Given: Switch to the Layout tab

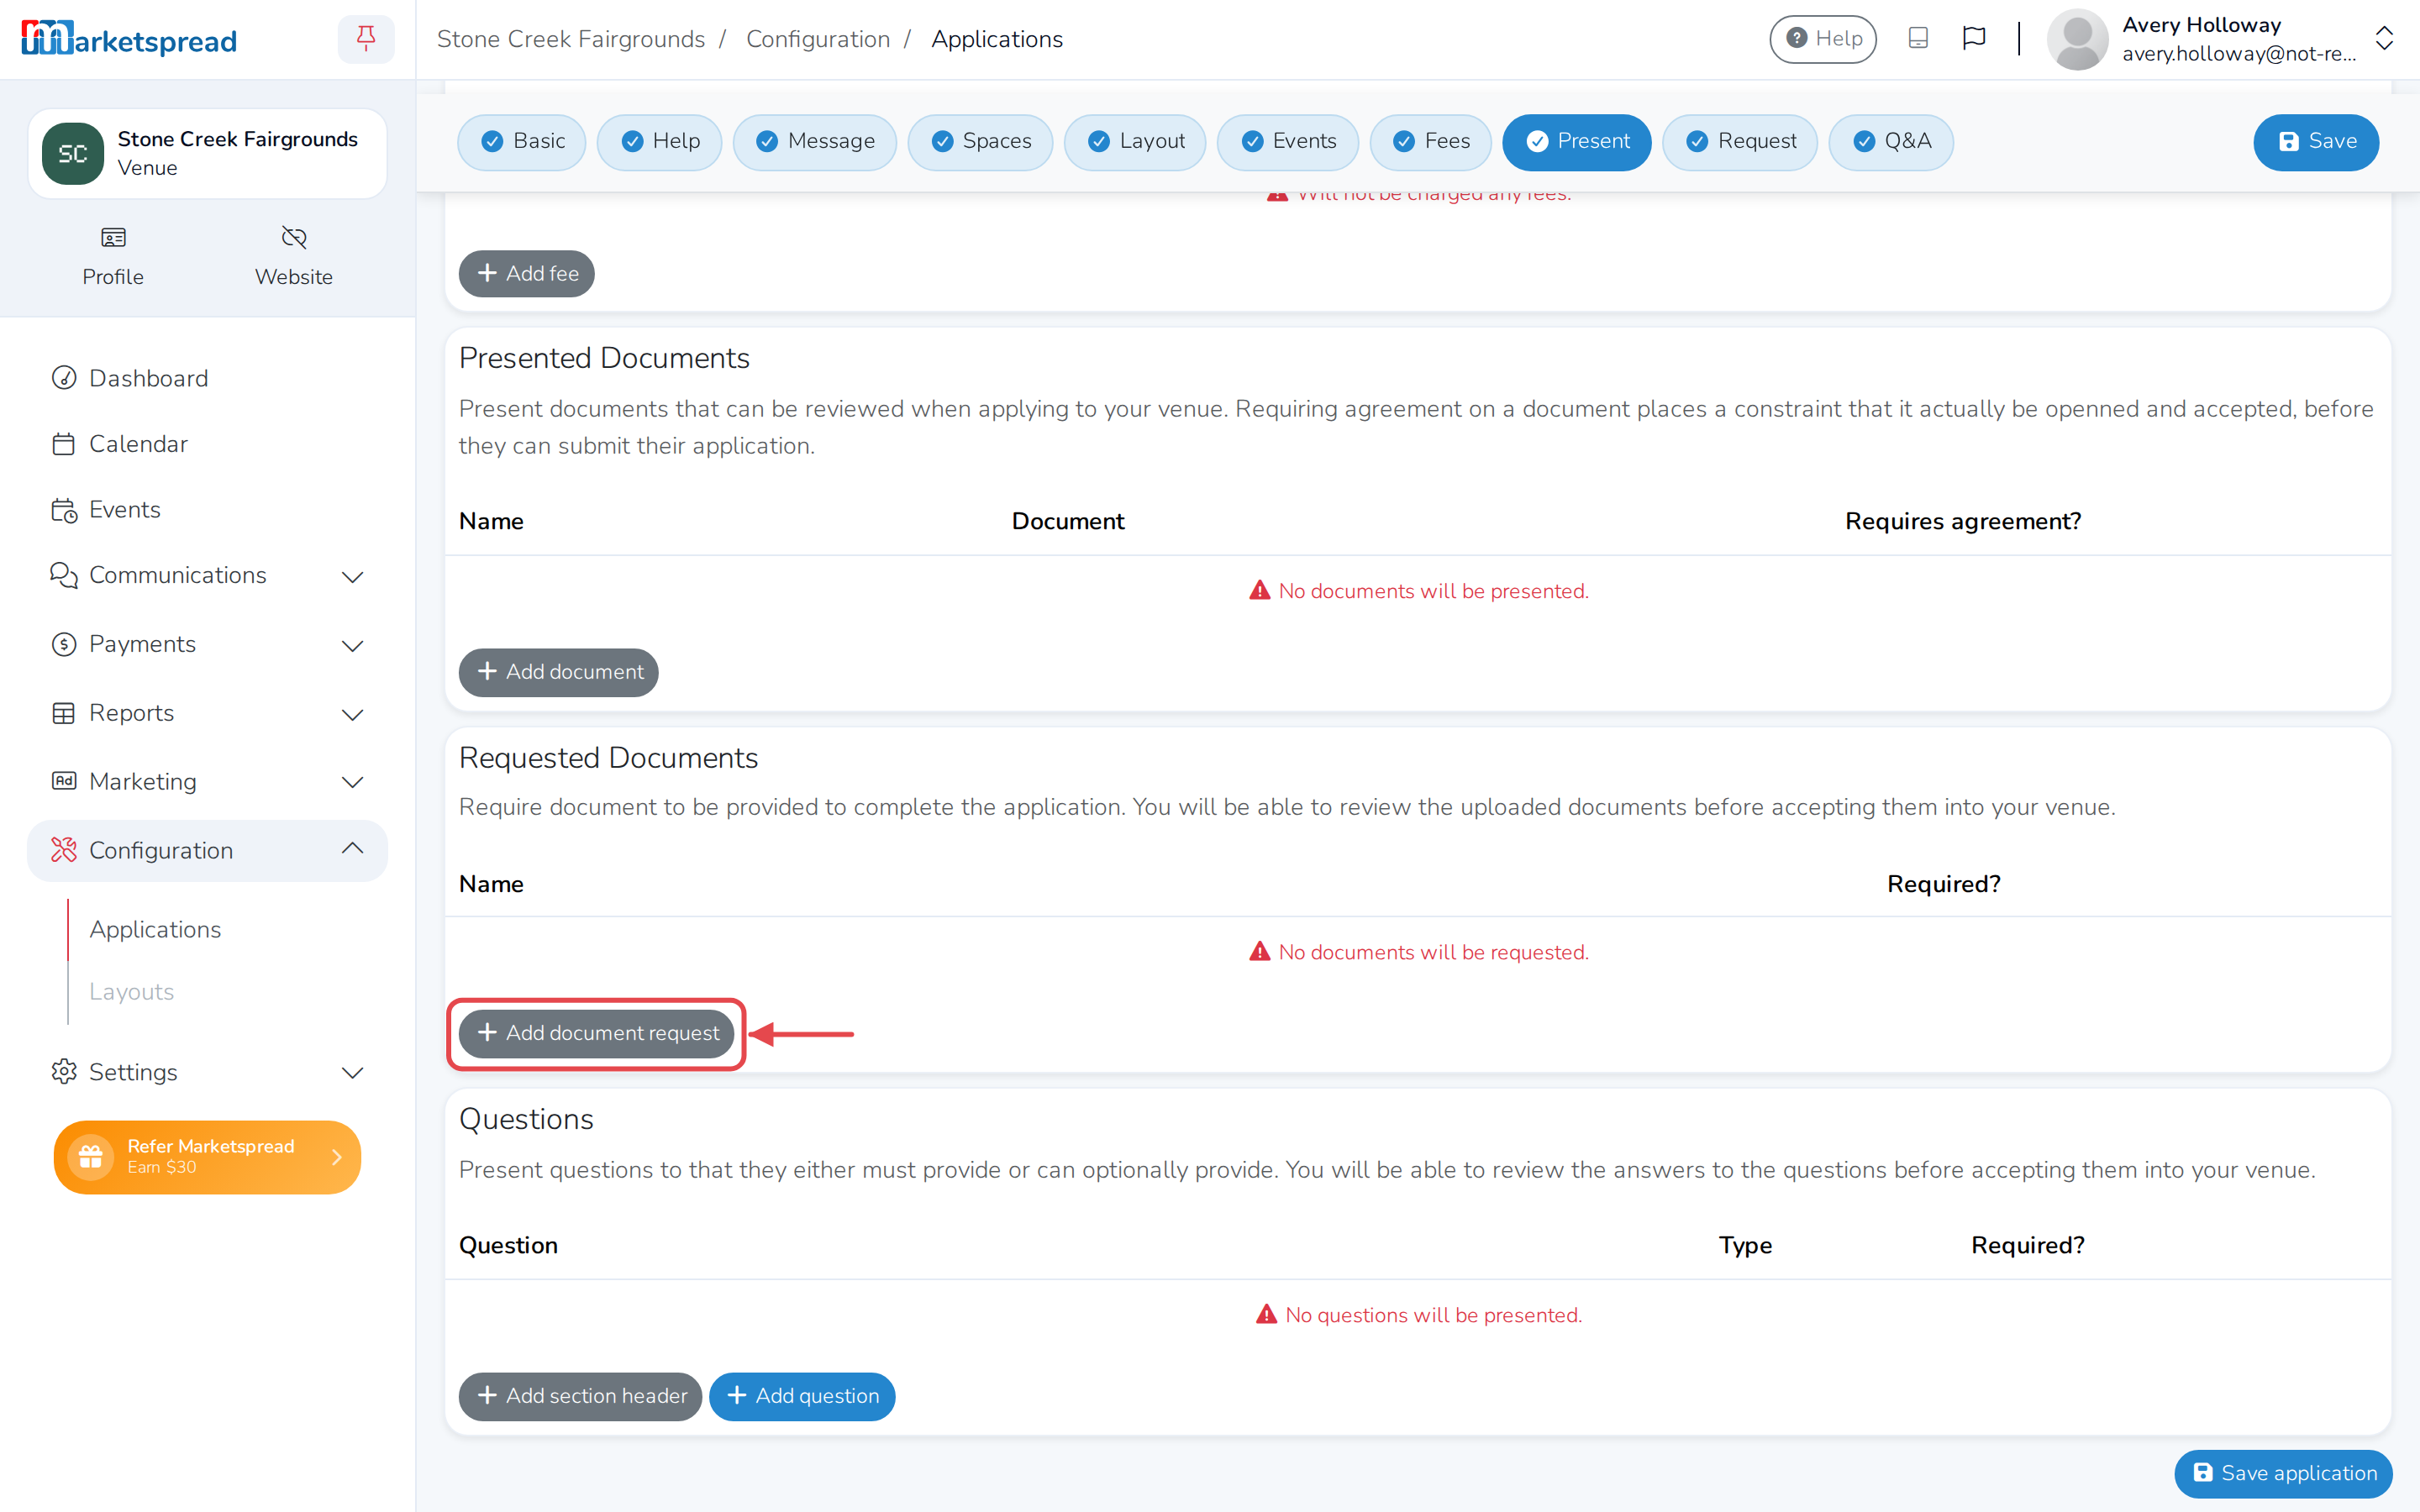Looking at the screenshot, I should pyautogui.click(x=1135, y=142).
